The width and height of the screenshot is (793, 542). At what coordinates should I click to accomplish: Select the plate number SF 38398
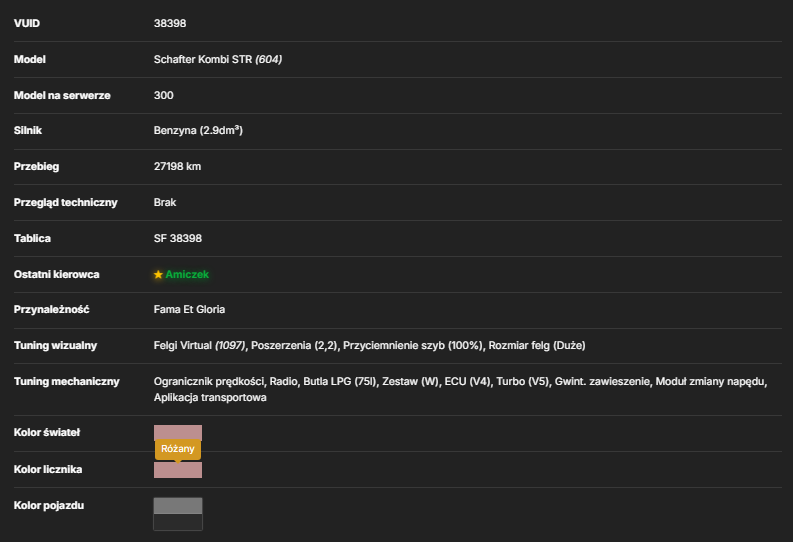click(178, 238)
